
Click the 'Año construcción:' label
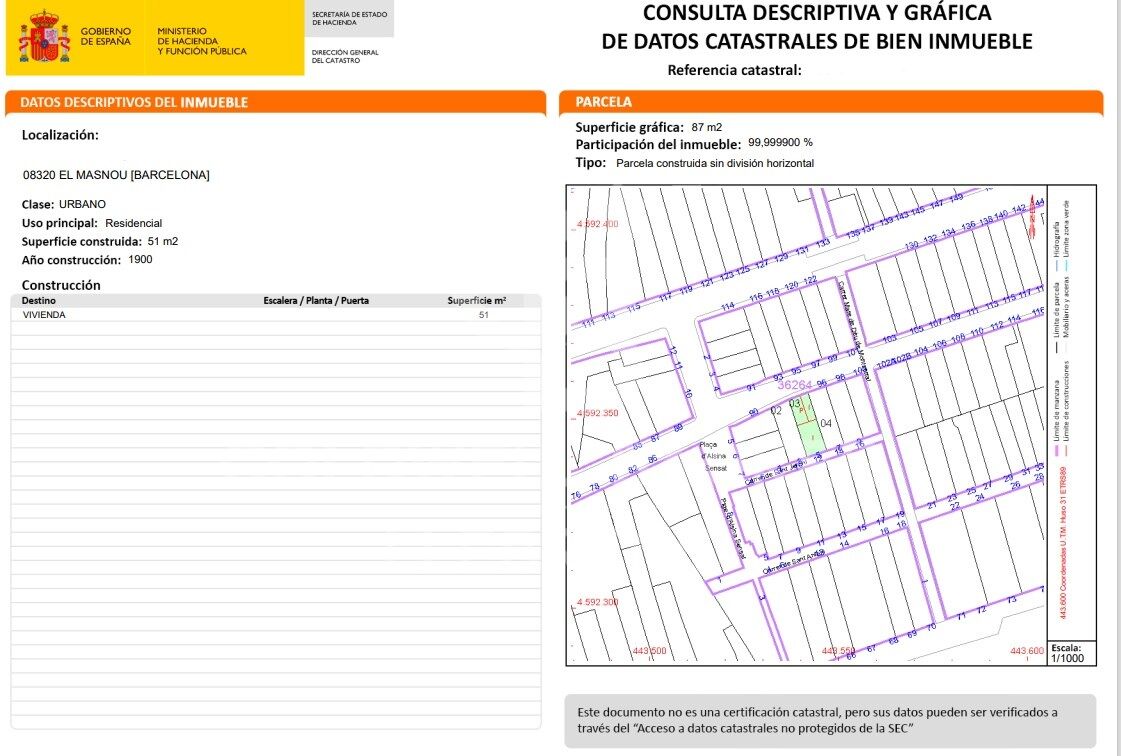[71, 260]
